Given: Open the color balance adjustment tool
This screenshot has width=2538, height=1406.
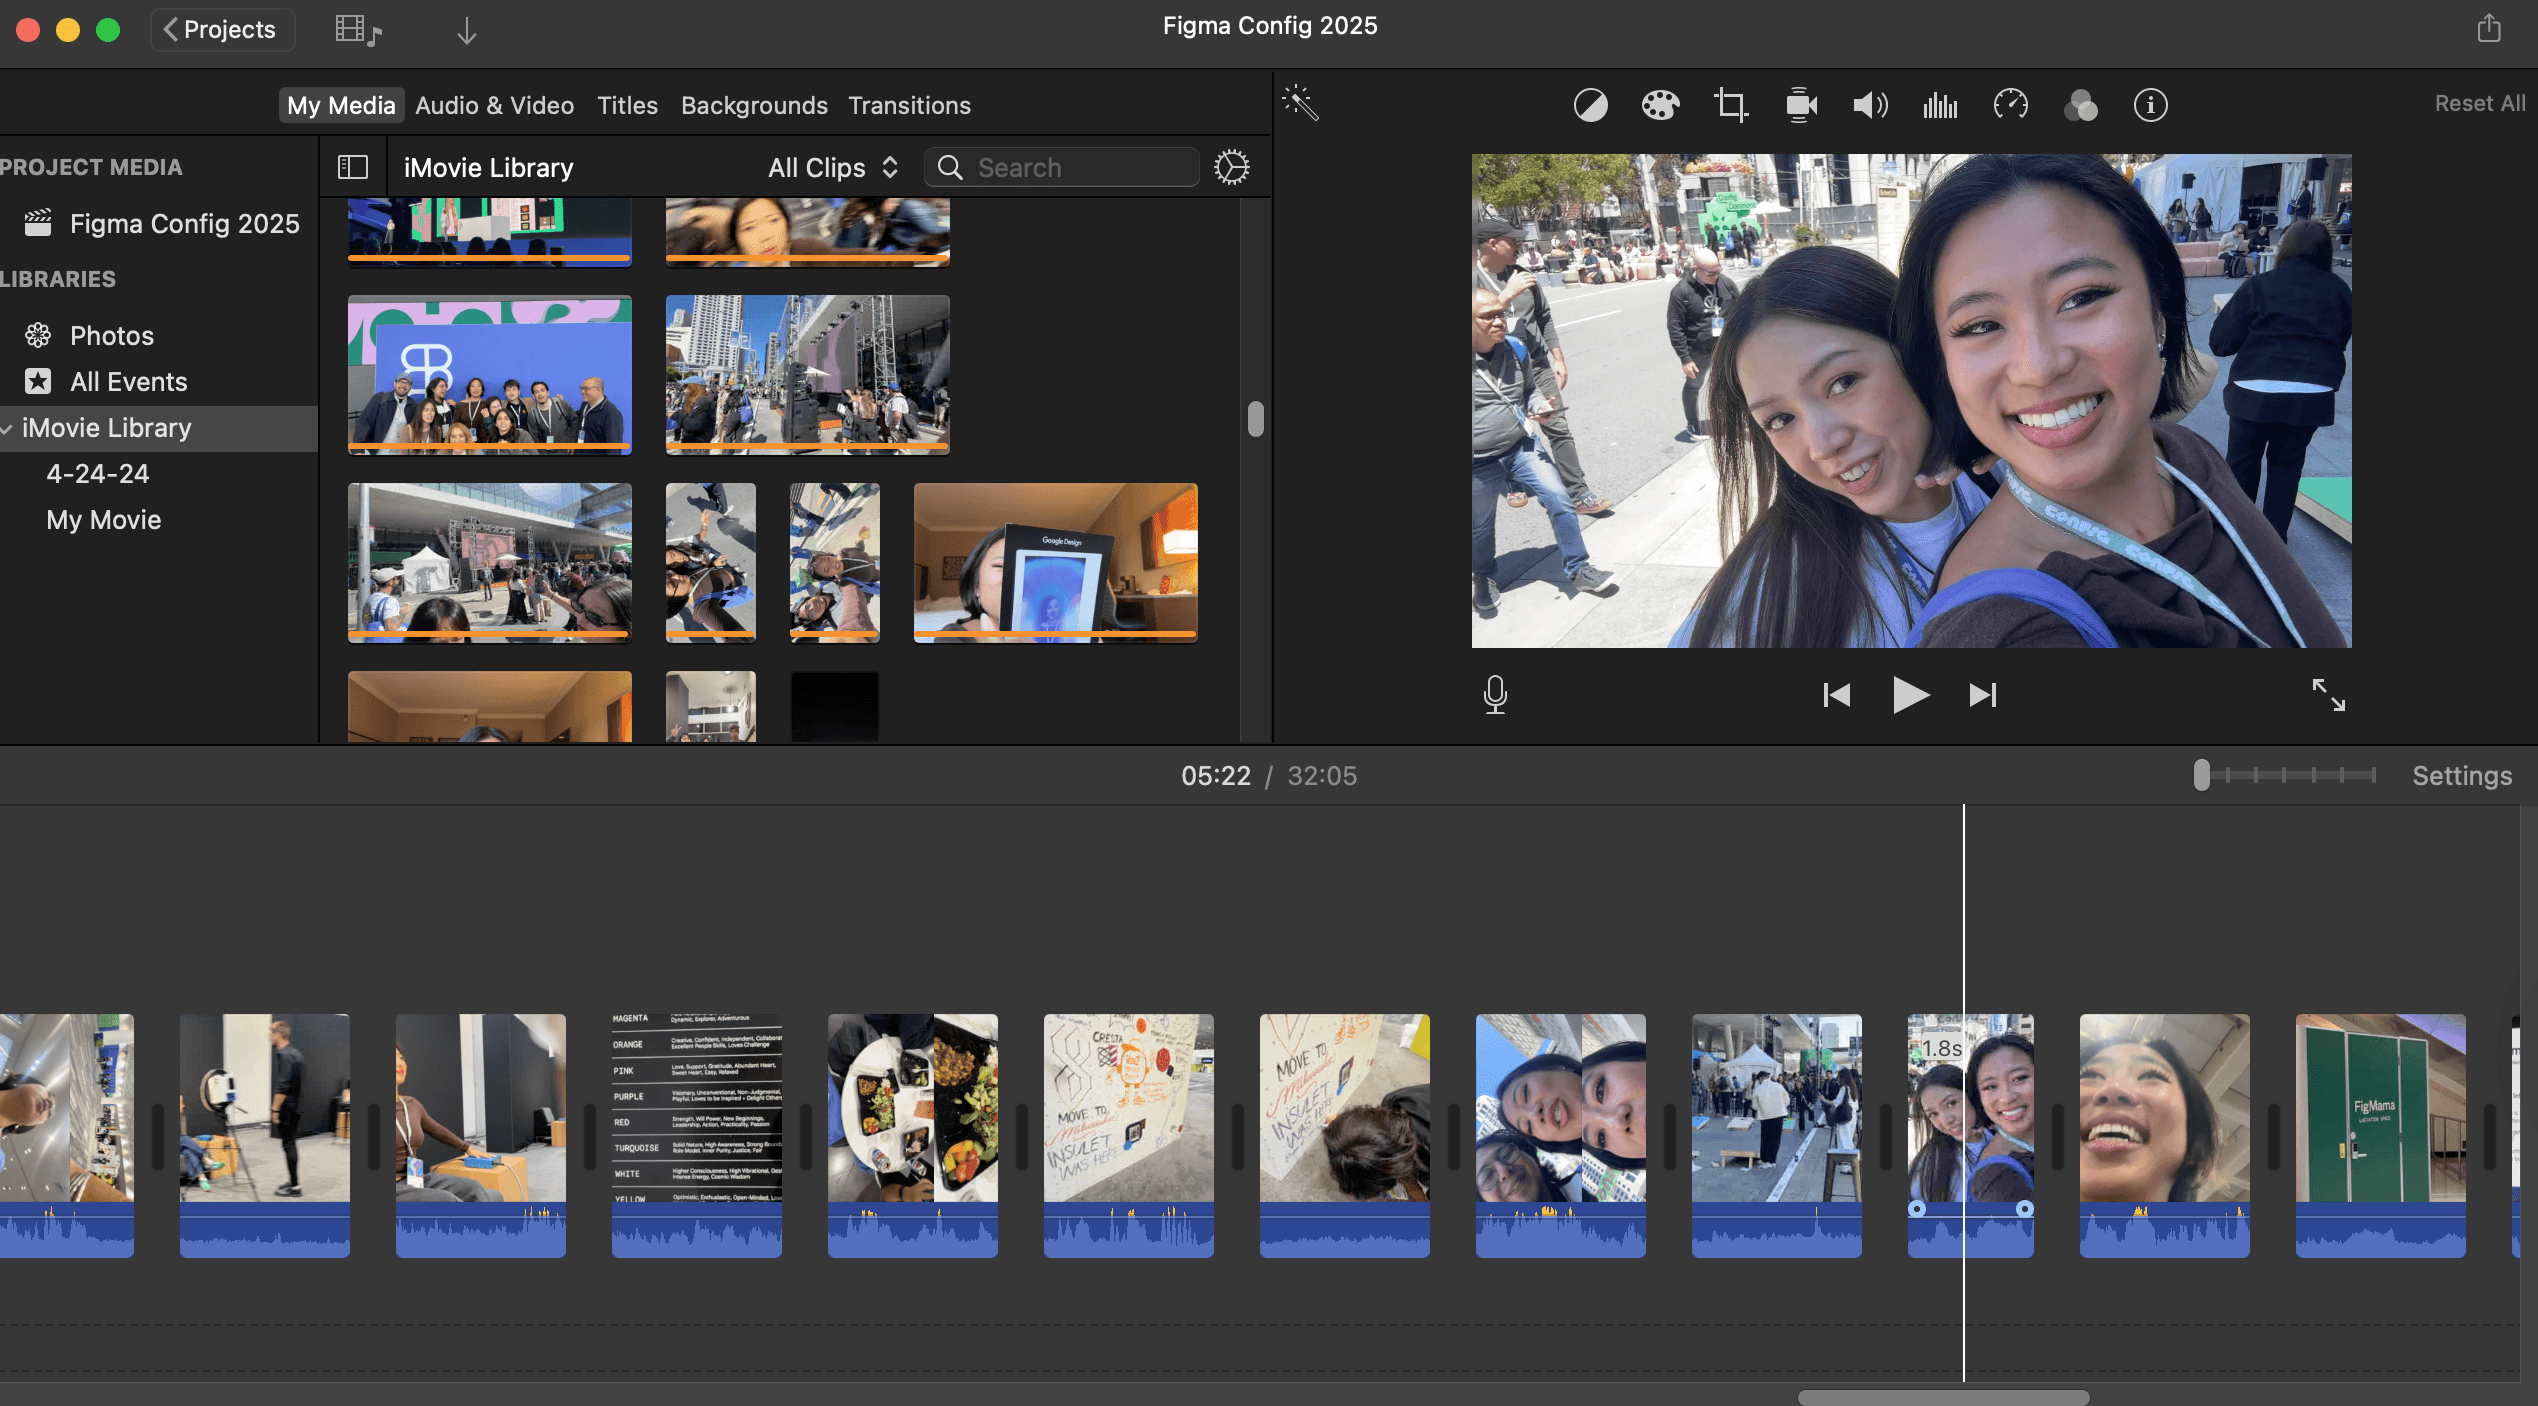Looking at the screenshot, I should [x=1590, y=105].
